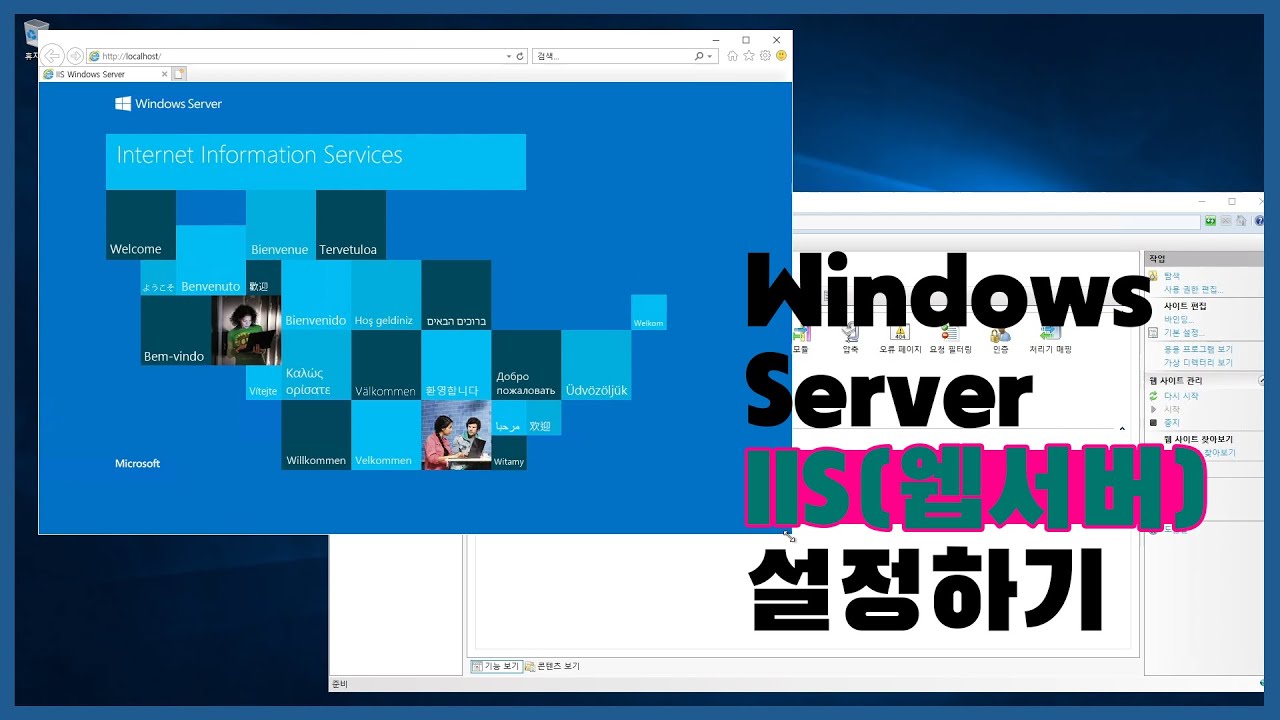Click the Welcome tile
Image resolution: width=1280 pixels, height=720 pixels.
point(141,225)
